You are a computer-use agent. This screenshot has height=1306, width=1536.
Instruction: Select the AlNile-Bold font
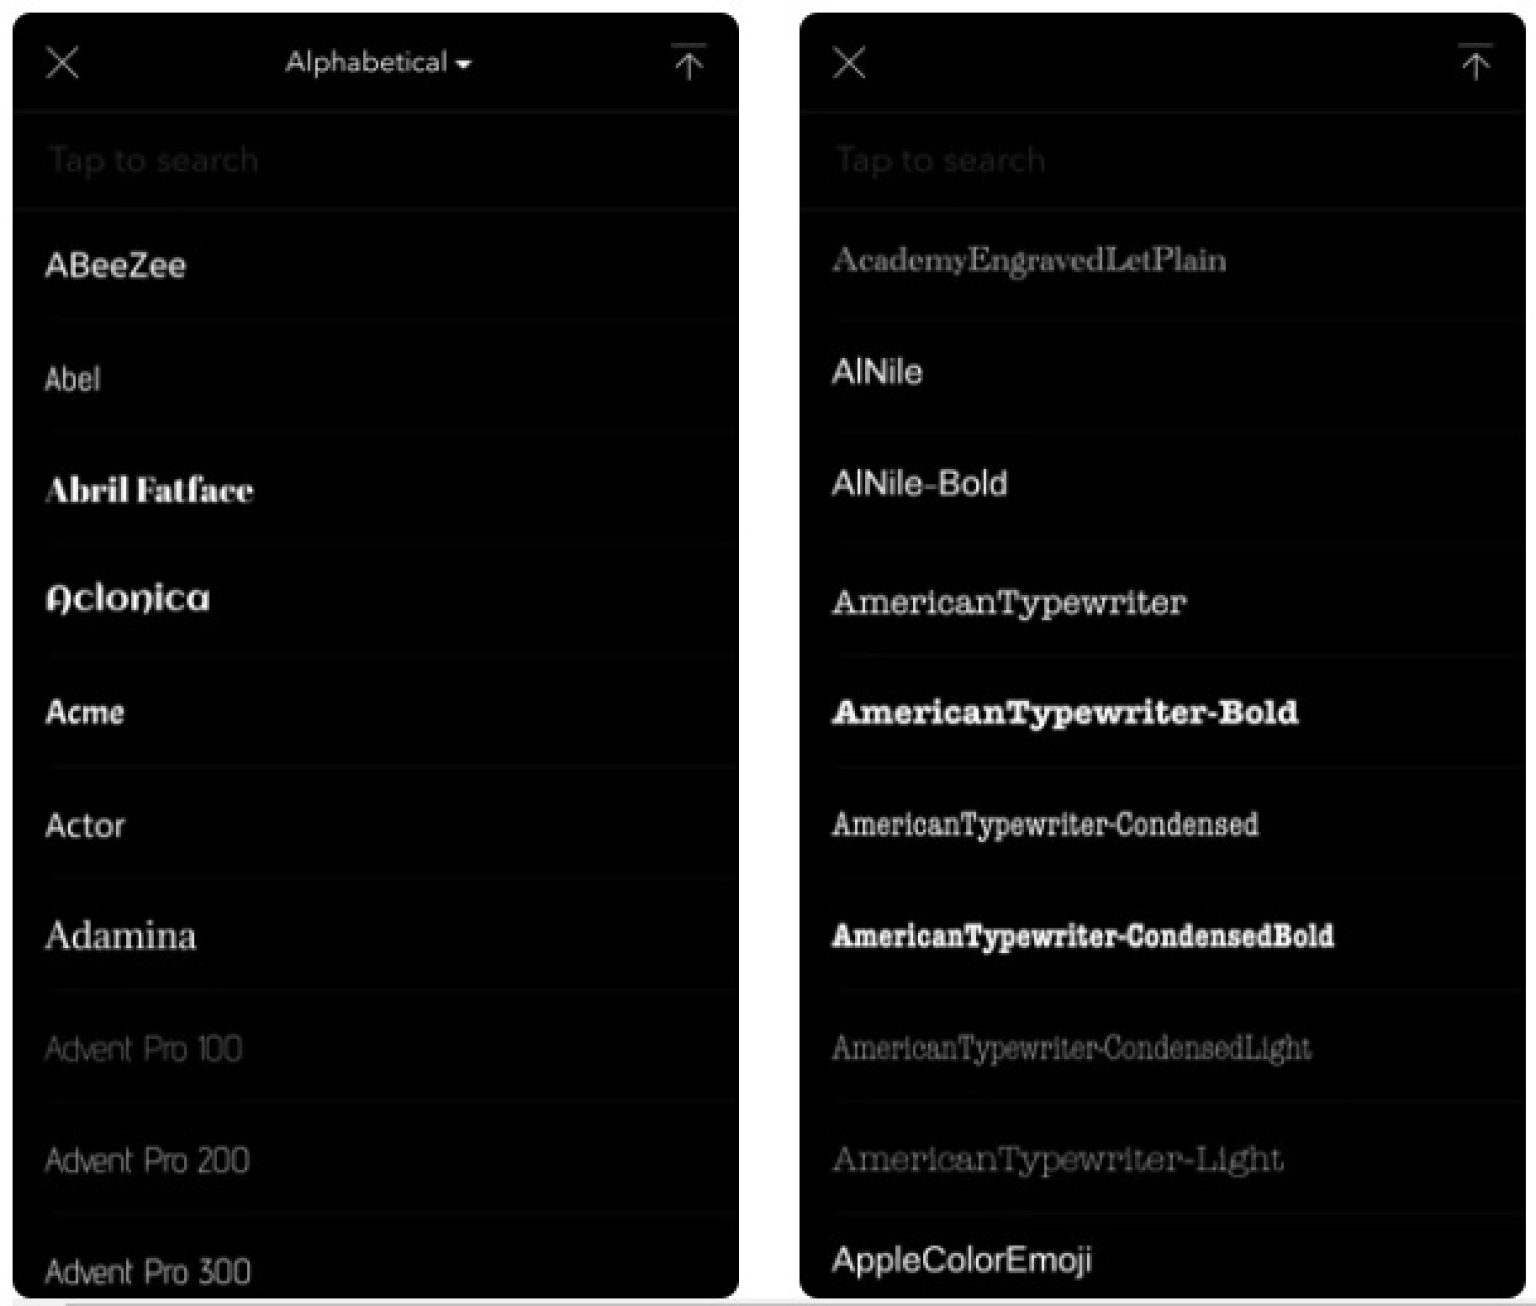[x=919, y=484]
